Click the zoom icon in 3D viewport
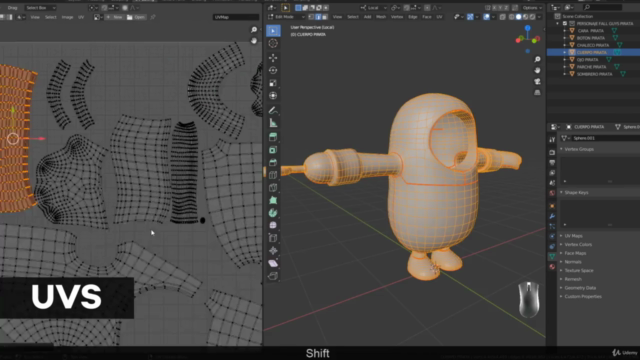The height and width of the screenshot is (360, 640). 537,60
